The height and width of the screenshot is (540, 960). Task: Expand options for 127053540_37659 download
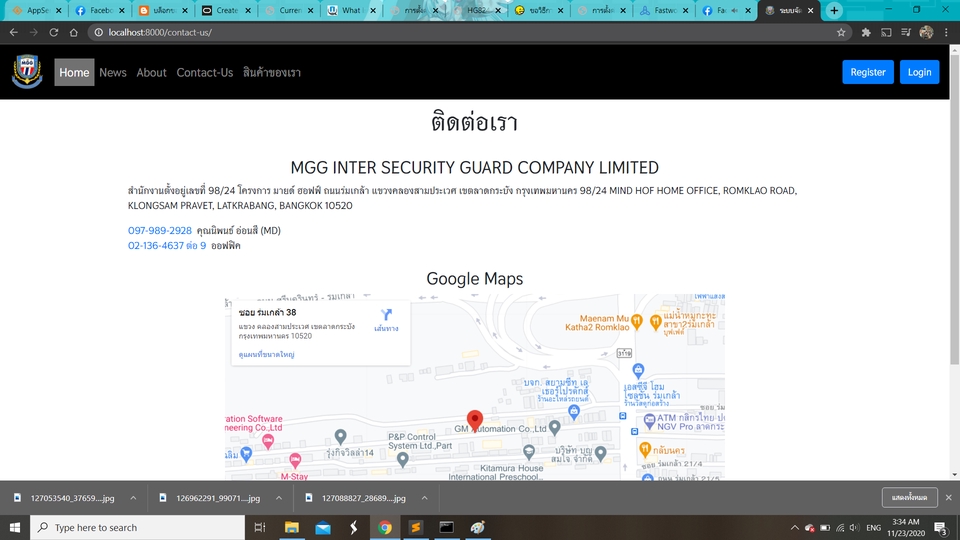[133, 498]
